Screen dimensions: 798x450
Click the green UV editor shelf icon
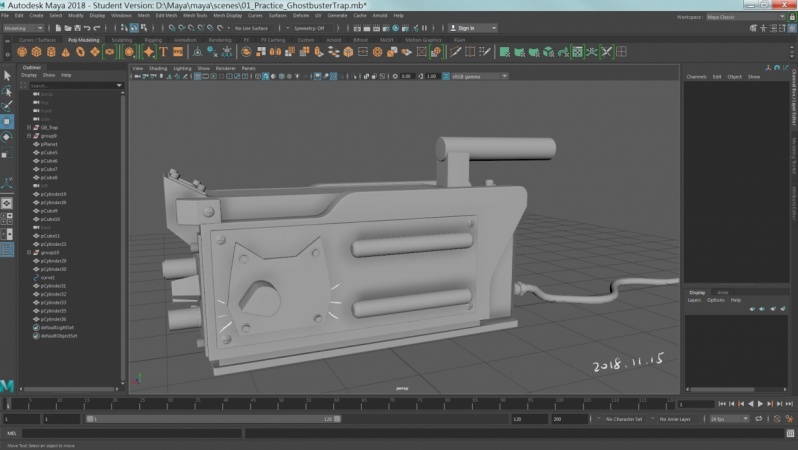[577, 52]
